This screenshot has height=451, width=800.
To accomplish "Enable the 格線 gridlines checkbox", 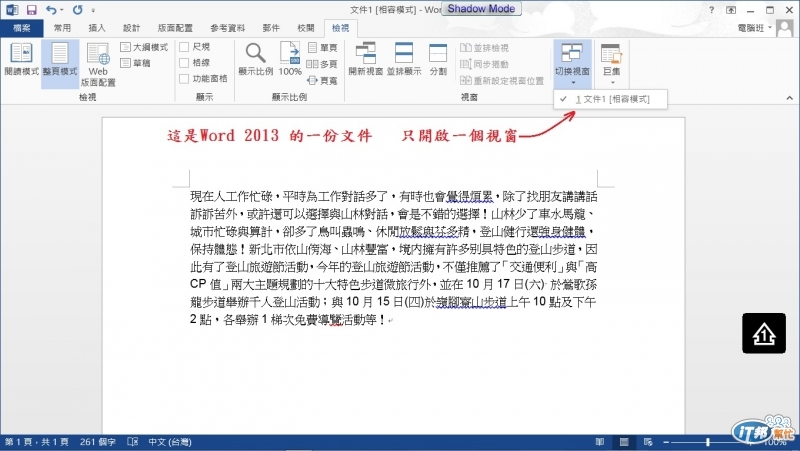I will pyautogui.click(x=195, y=63).
